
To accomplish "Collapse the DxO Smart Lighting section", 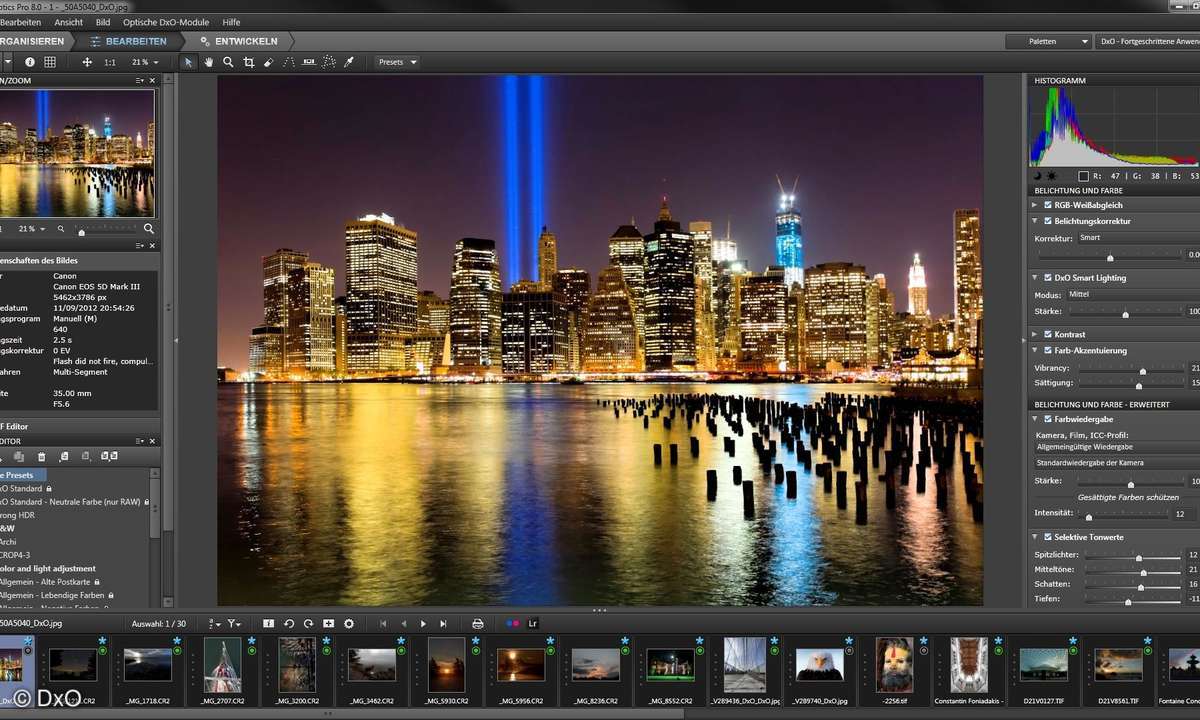I will pos(1035,278).
